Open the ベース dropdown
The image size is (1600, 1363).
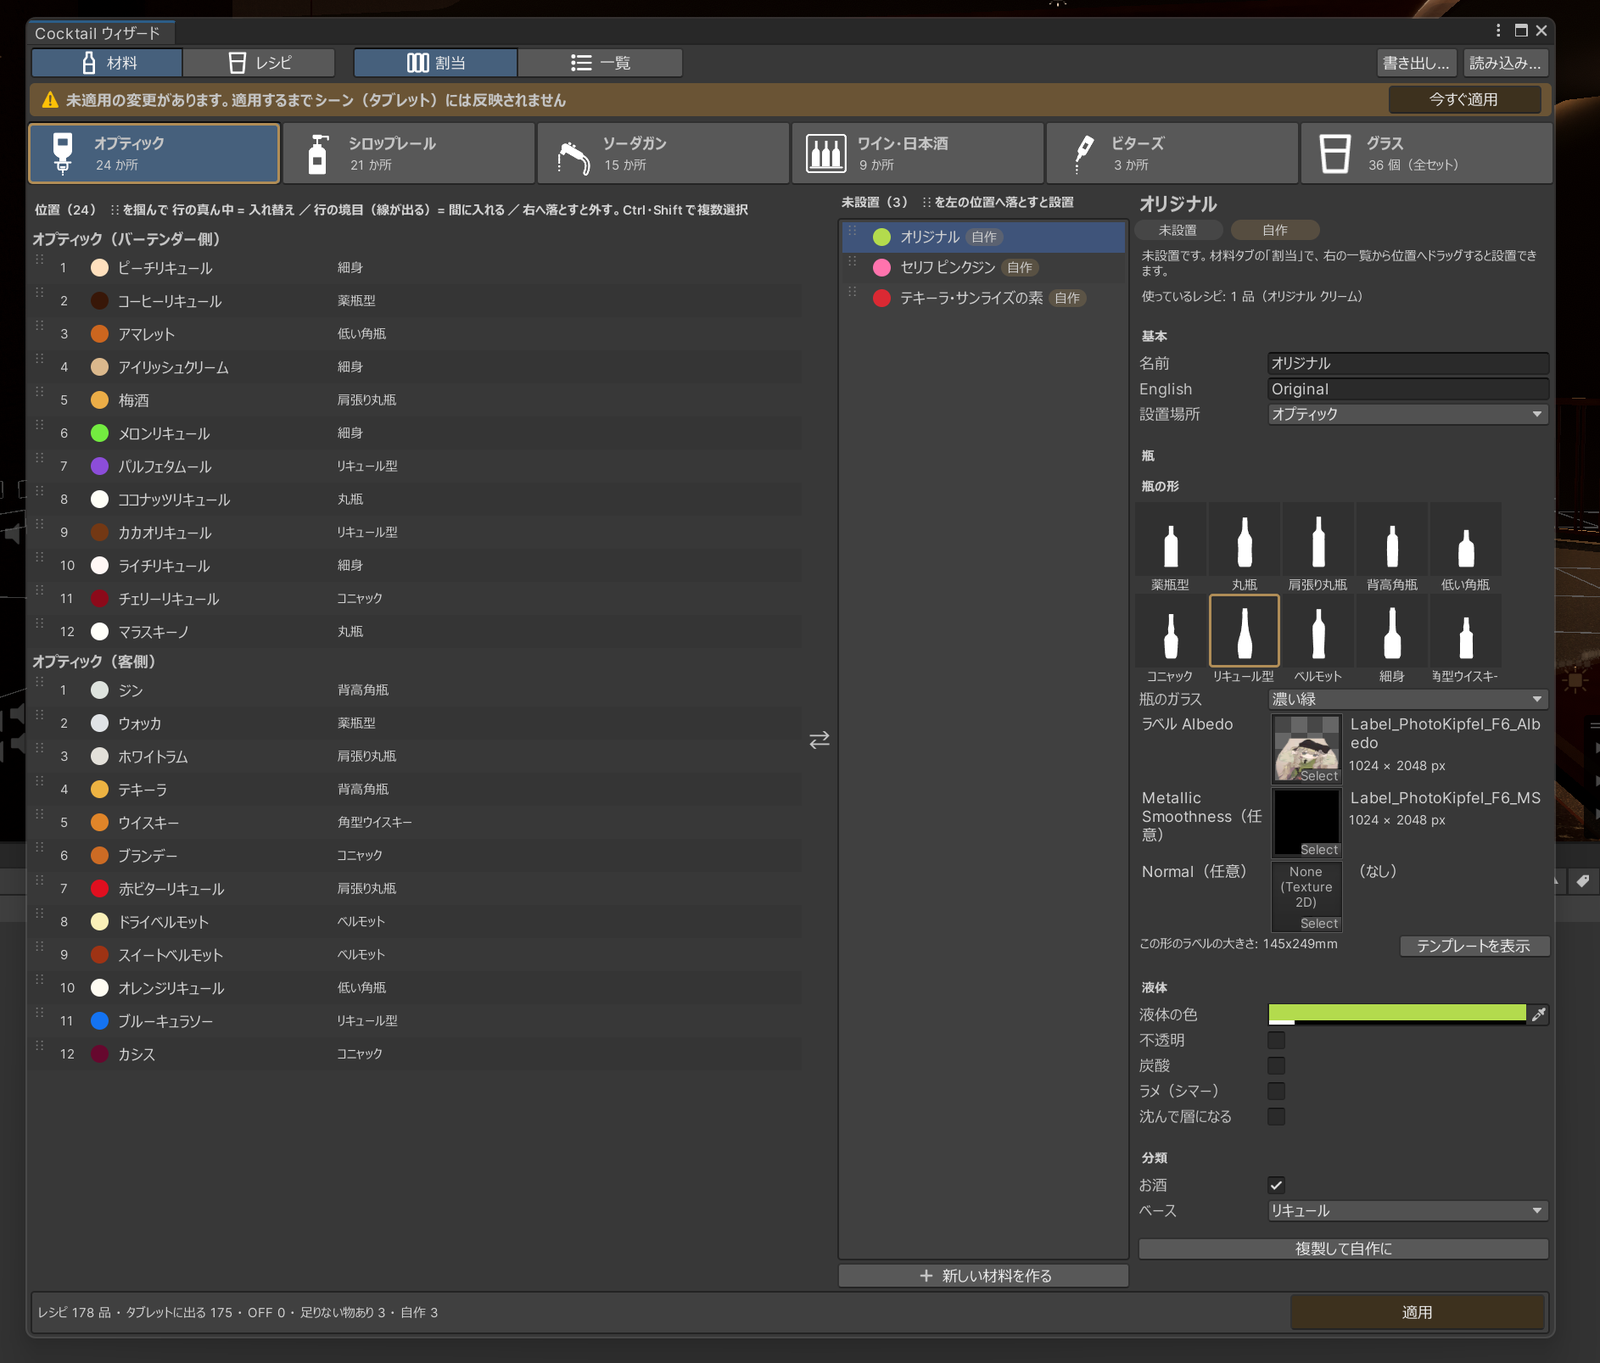(1408, 1211)
